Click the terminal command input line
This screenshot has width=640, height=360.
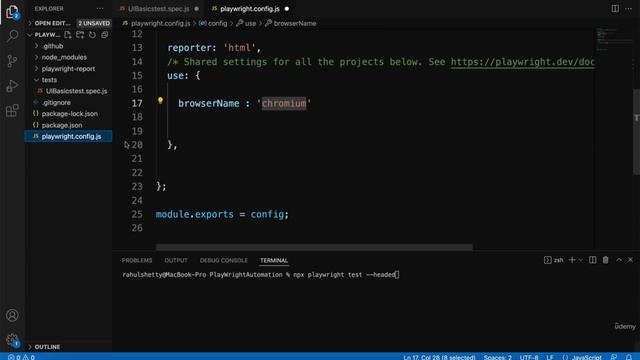[x=260, y=275]
